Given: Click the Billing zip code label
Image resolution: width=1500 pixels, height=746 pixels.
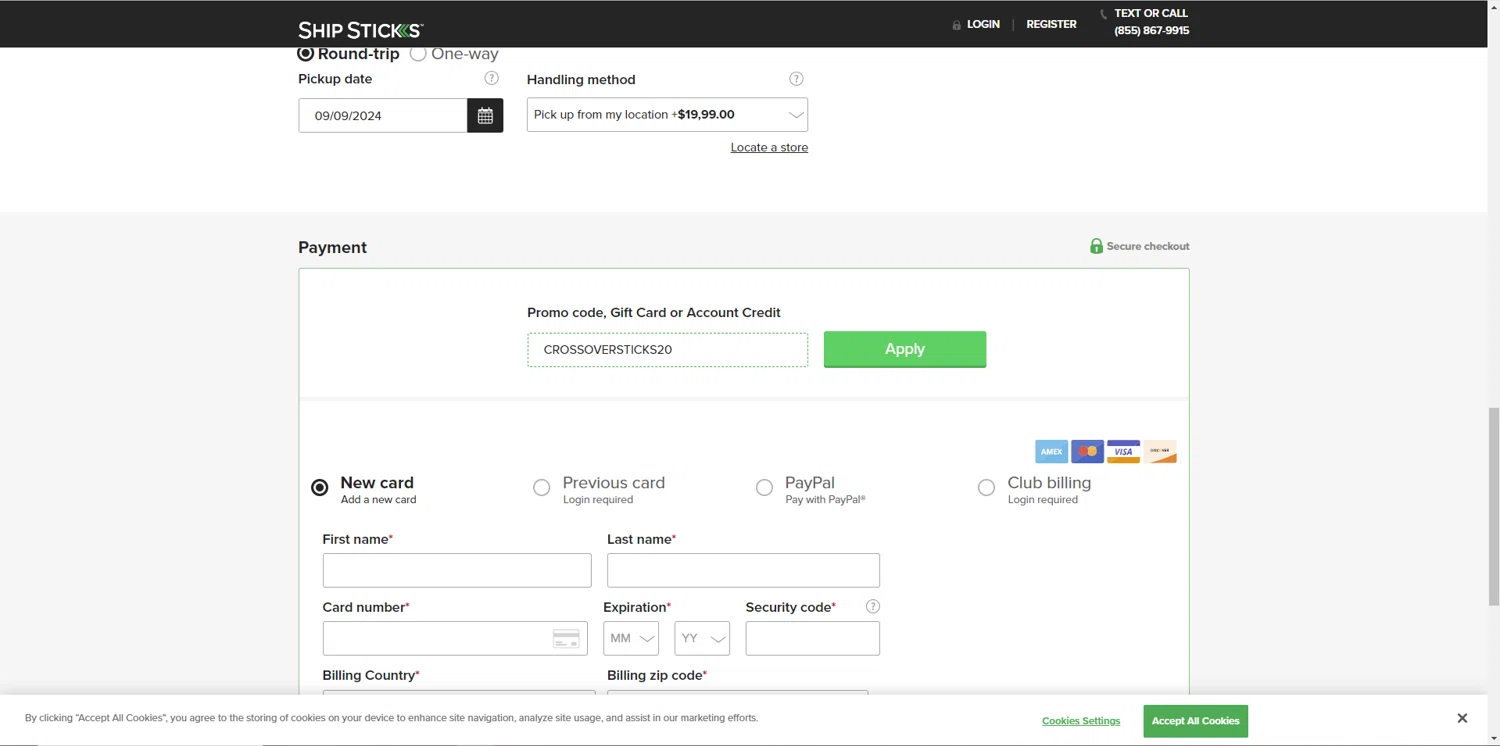Looking at the screenshot, I should (x=657, y=676).
